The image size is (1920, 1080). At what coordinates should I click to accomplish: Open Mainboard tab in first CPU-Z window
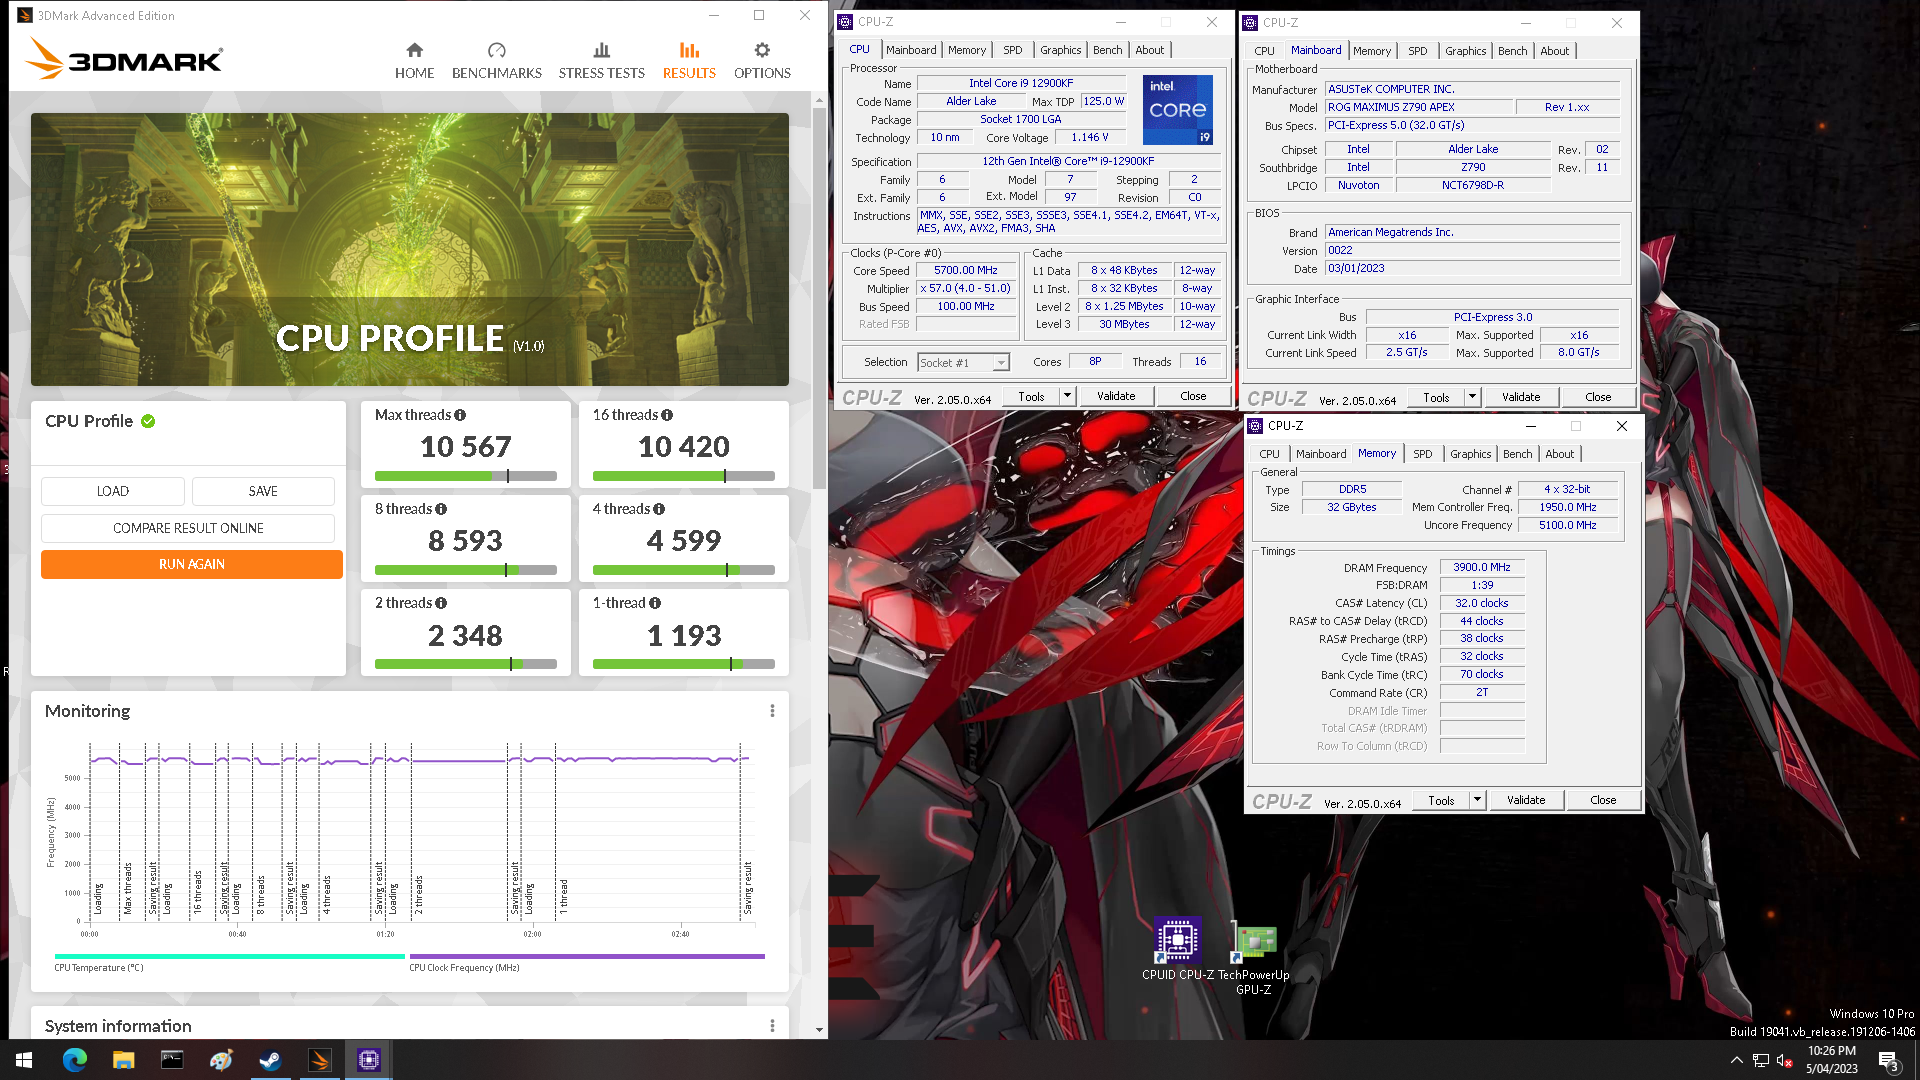click(911, 50)
